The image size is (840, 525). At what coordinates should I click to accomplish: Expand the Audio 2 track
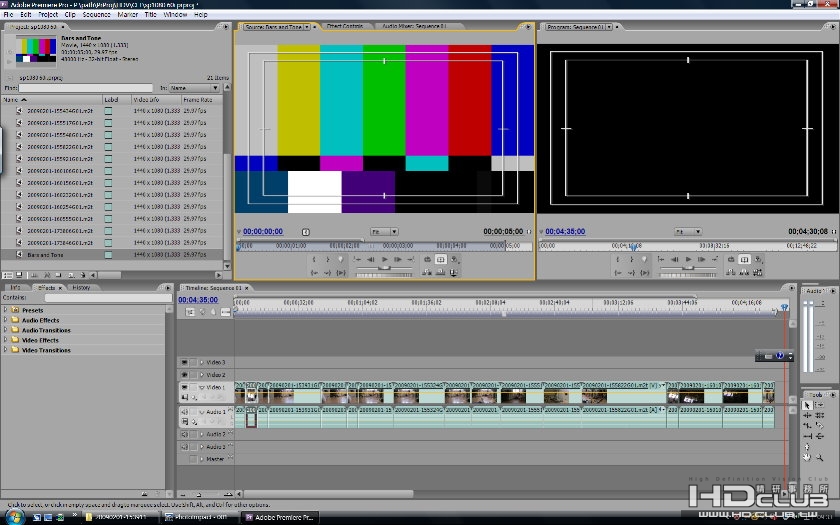pyautogui.click(x=202, y=434)
